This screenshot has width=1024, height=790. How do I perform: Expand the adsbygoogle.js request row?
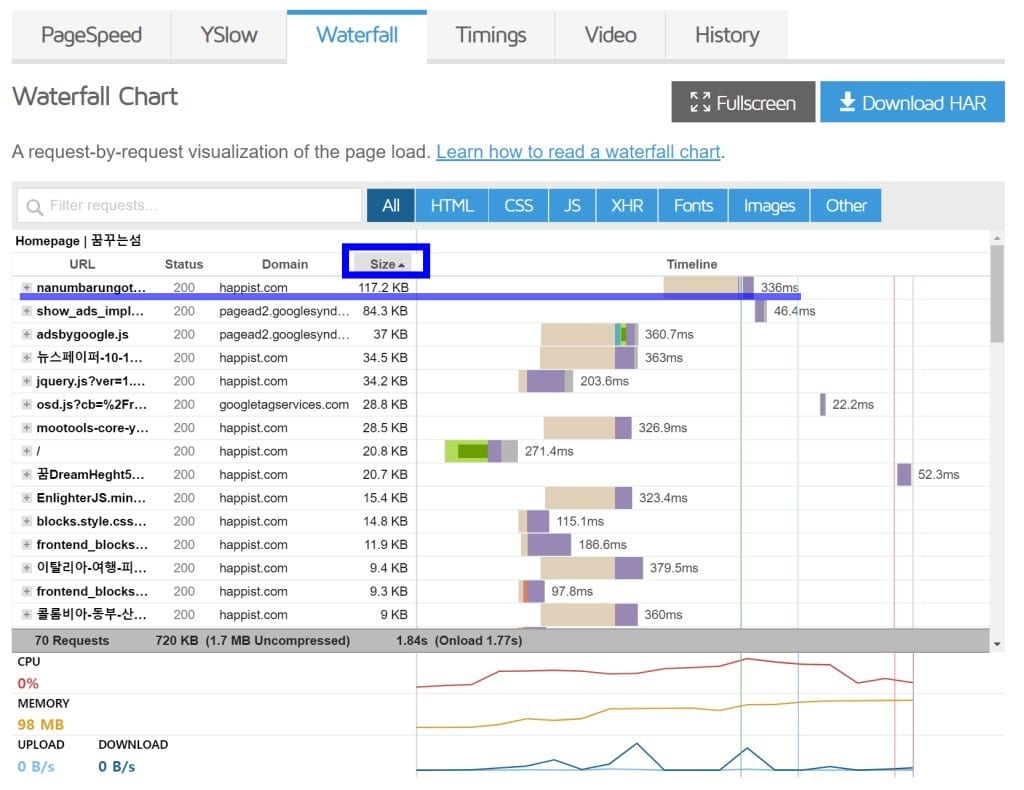[x=27, y=335]
